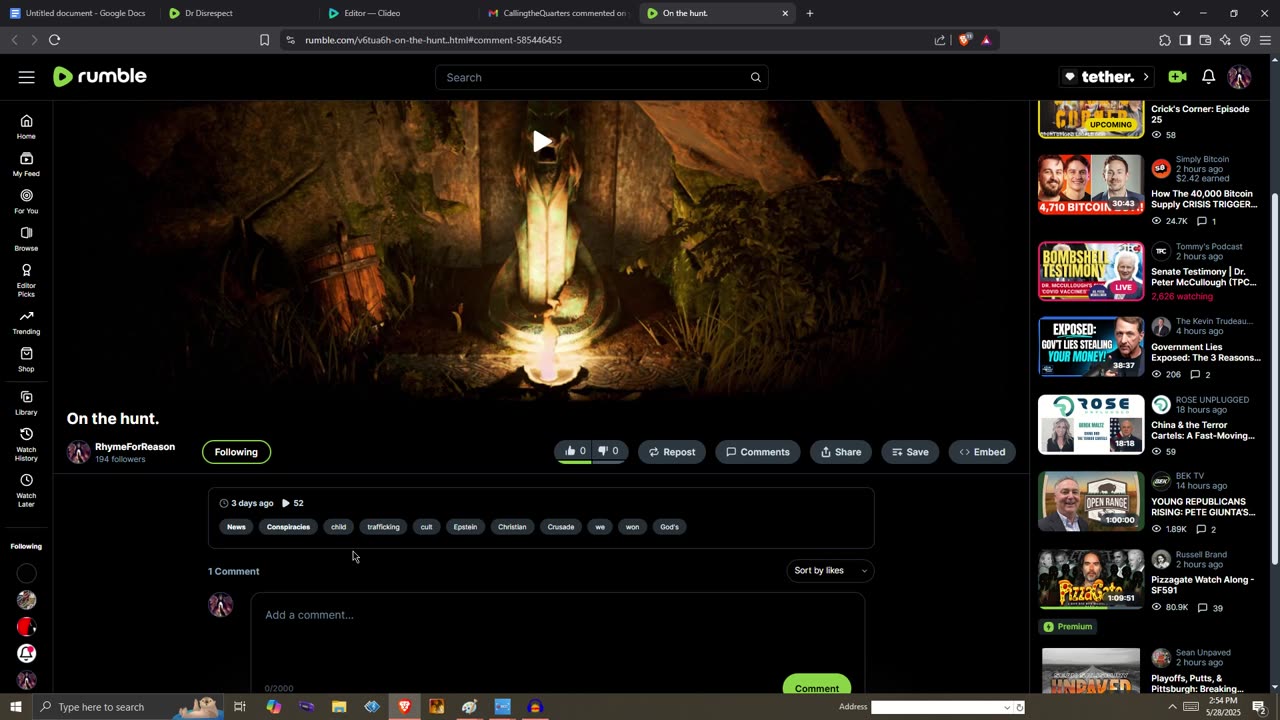Click the trafficking tag

coord(383,527)
